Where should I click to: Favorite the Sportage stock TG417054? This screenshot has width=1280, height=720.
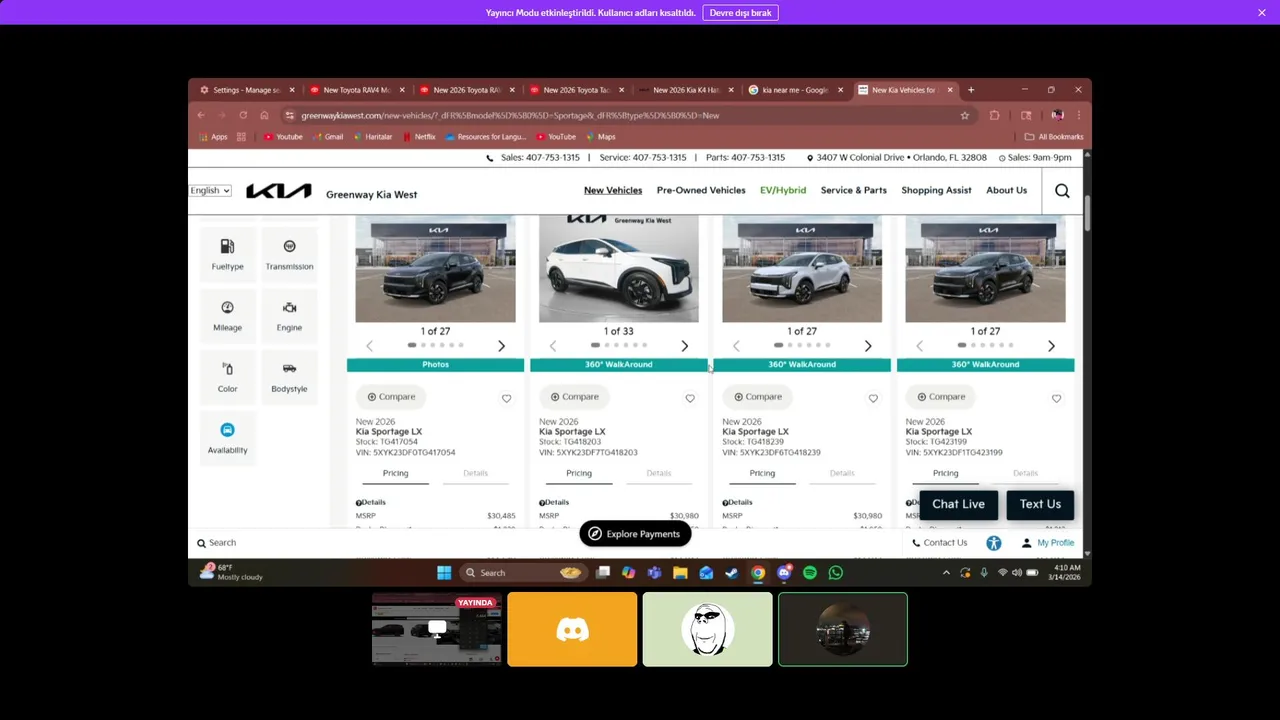click(506, 398)
